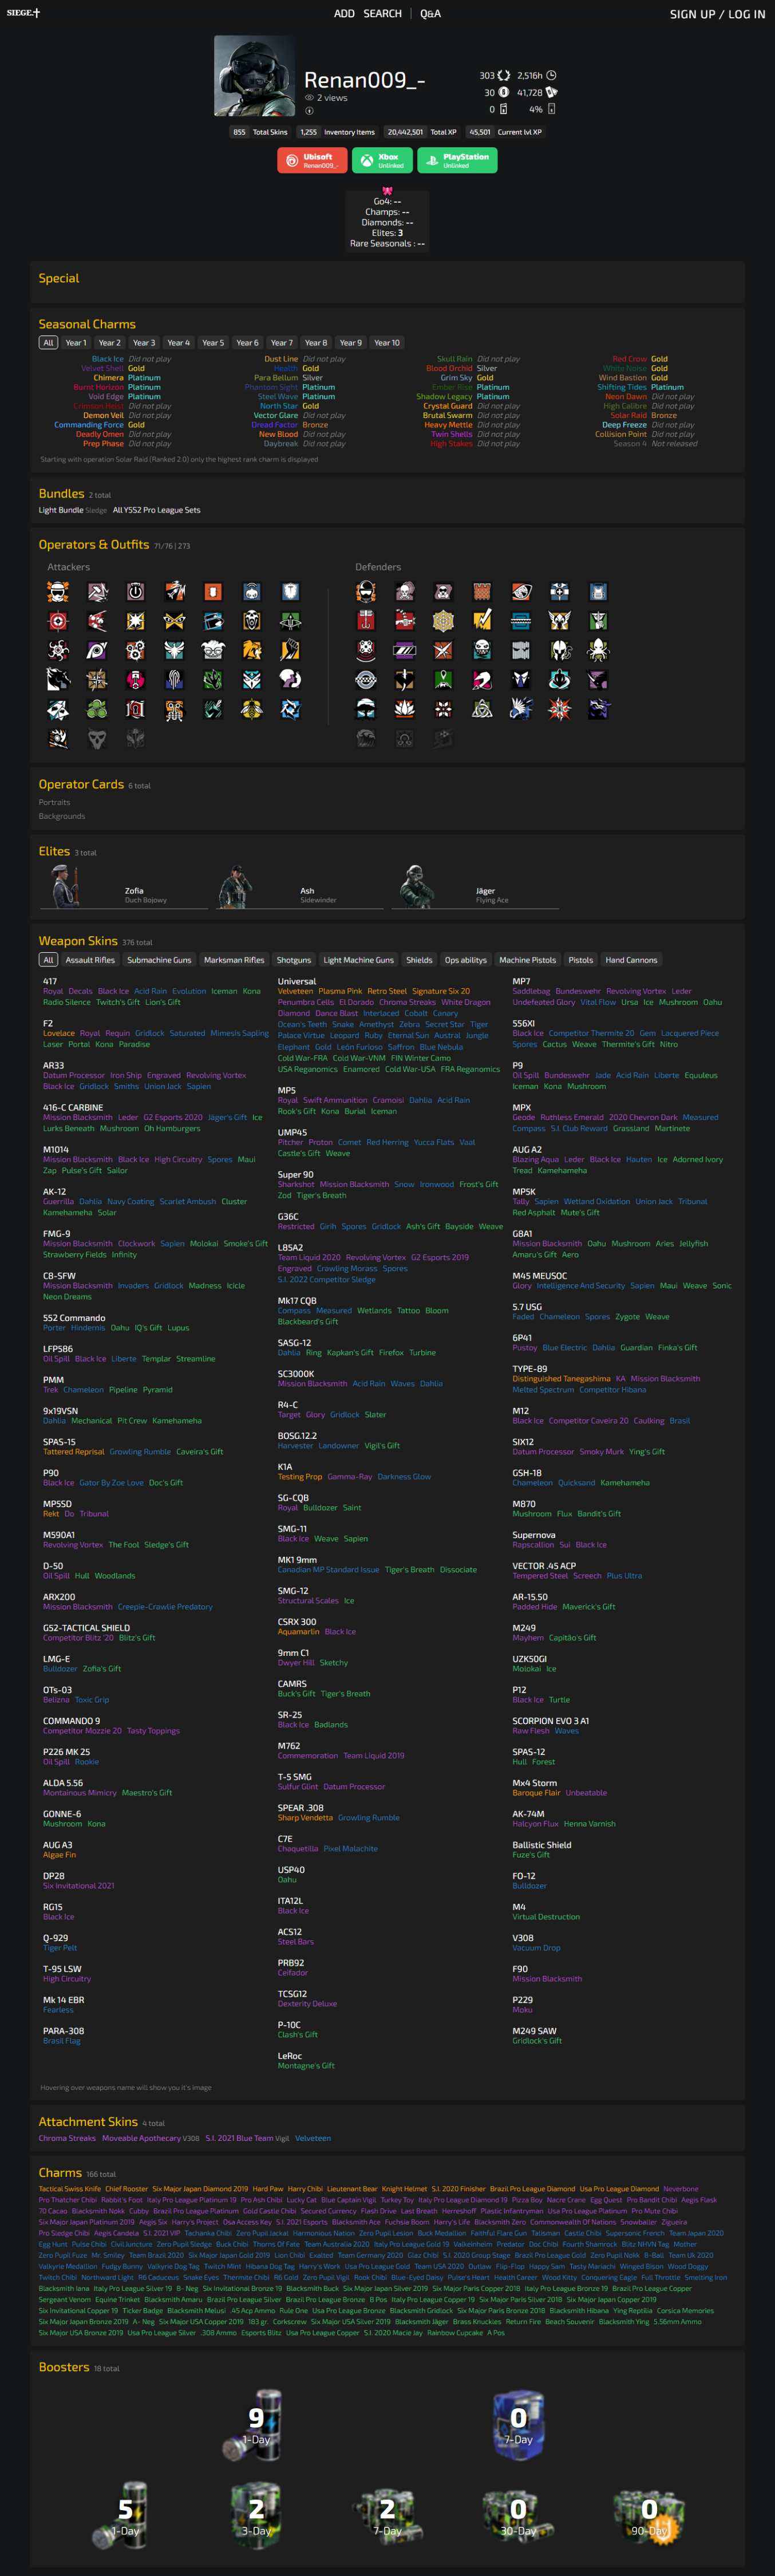Click the Red Crow season label
This screenshot has height=2576, width=775.
pos(630,359)
